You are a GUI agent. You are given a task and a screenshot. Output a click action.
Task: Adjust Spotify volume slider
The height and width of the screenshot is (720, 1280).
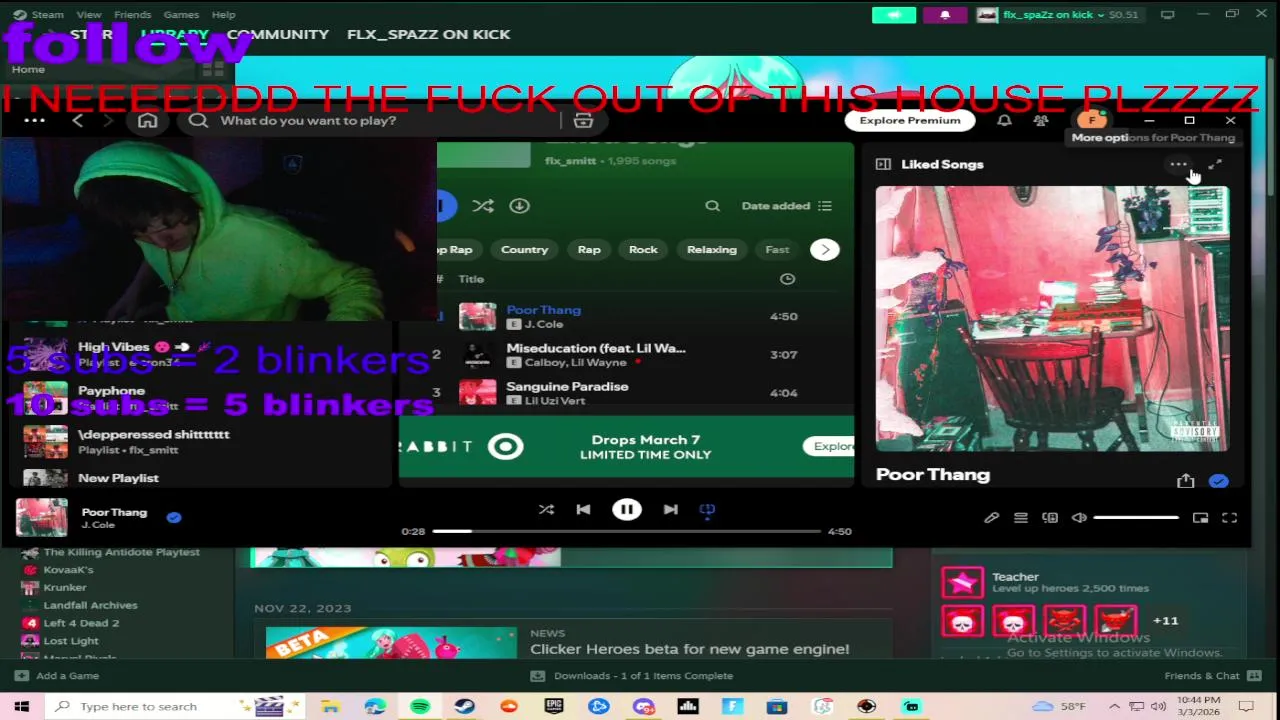click(1136, 518)
